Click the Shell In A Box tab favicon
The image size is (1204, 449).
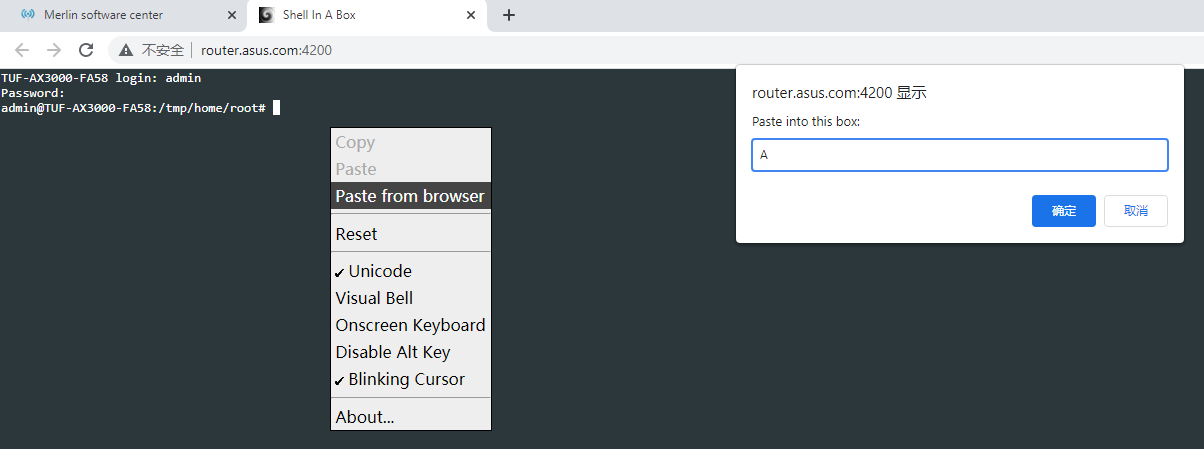click(x=265, y=15)
